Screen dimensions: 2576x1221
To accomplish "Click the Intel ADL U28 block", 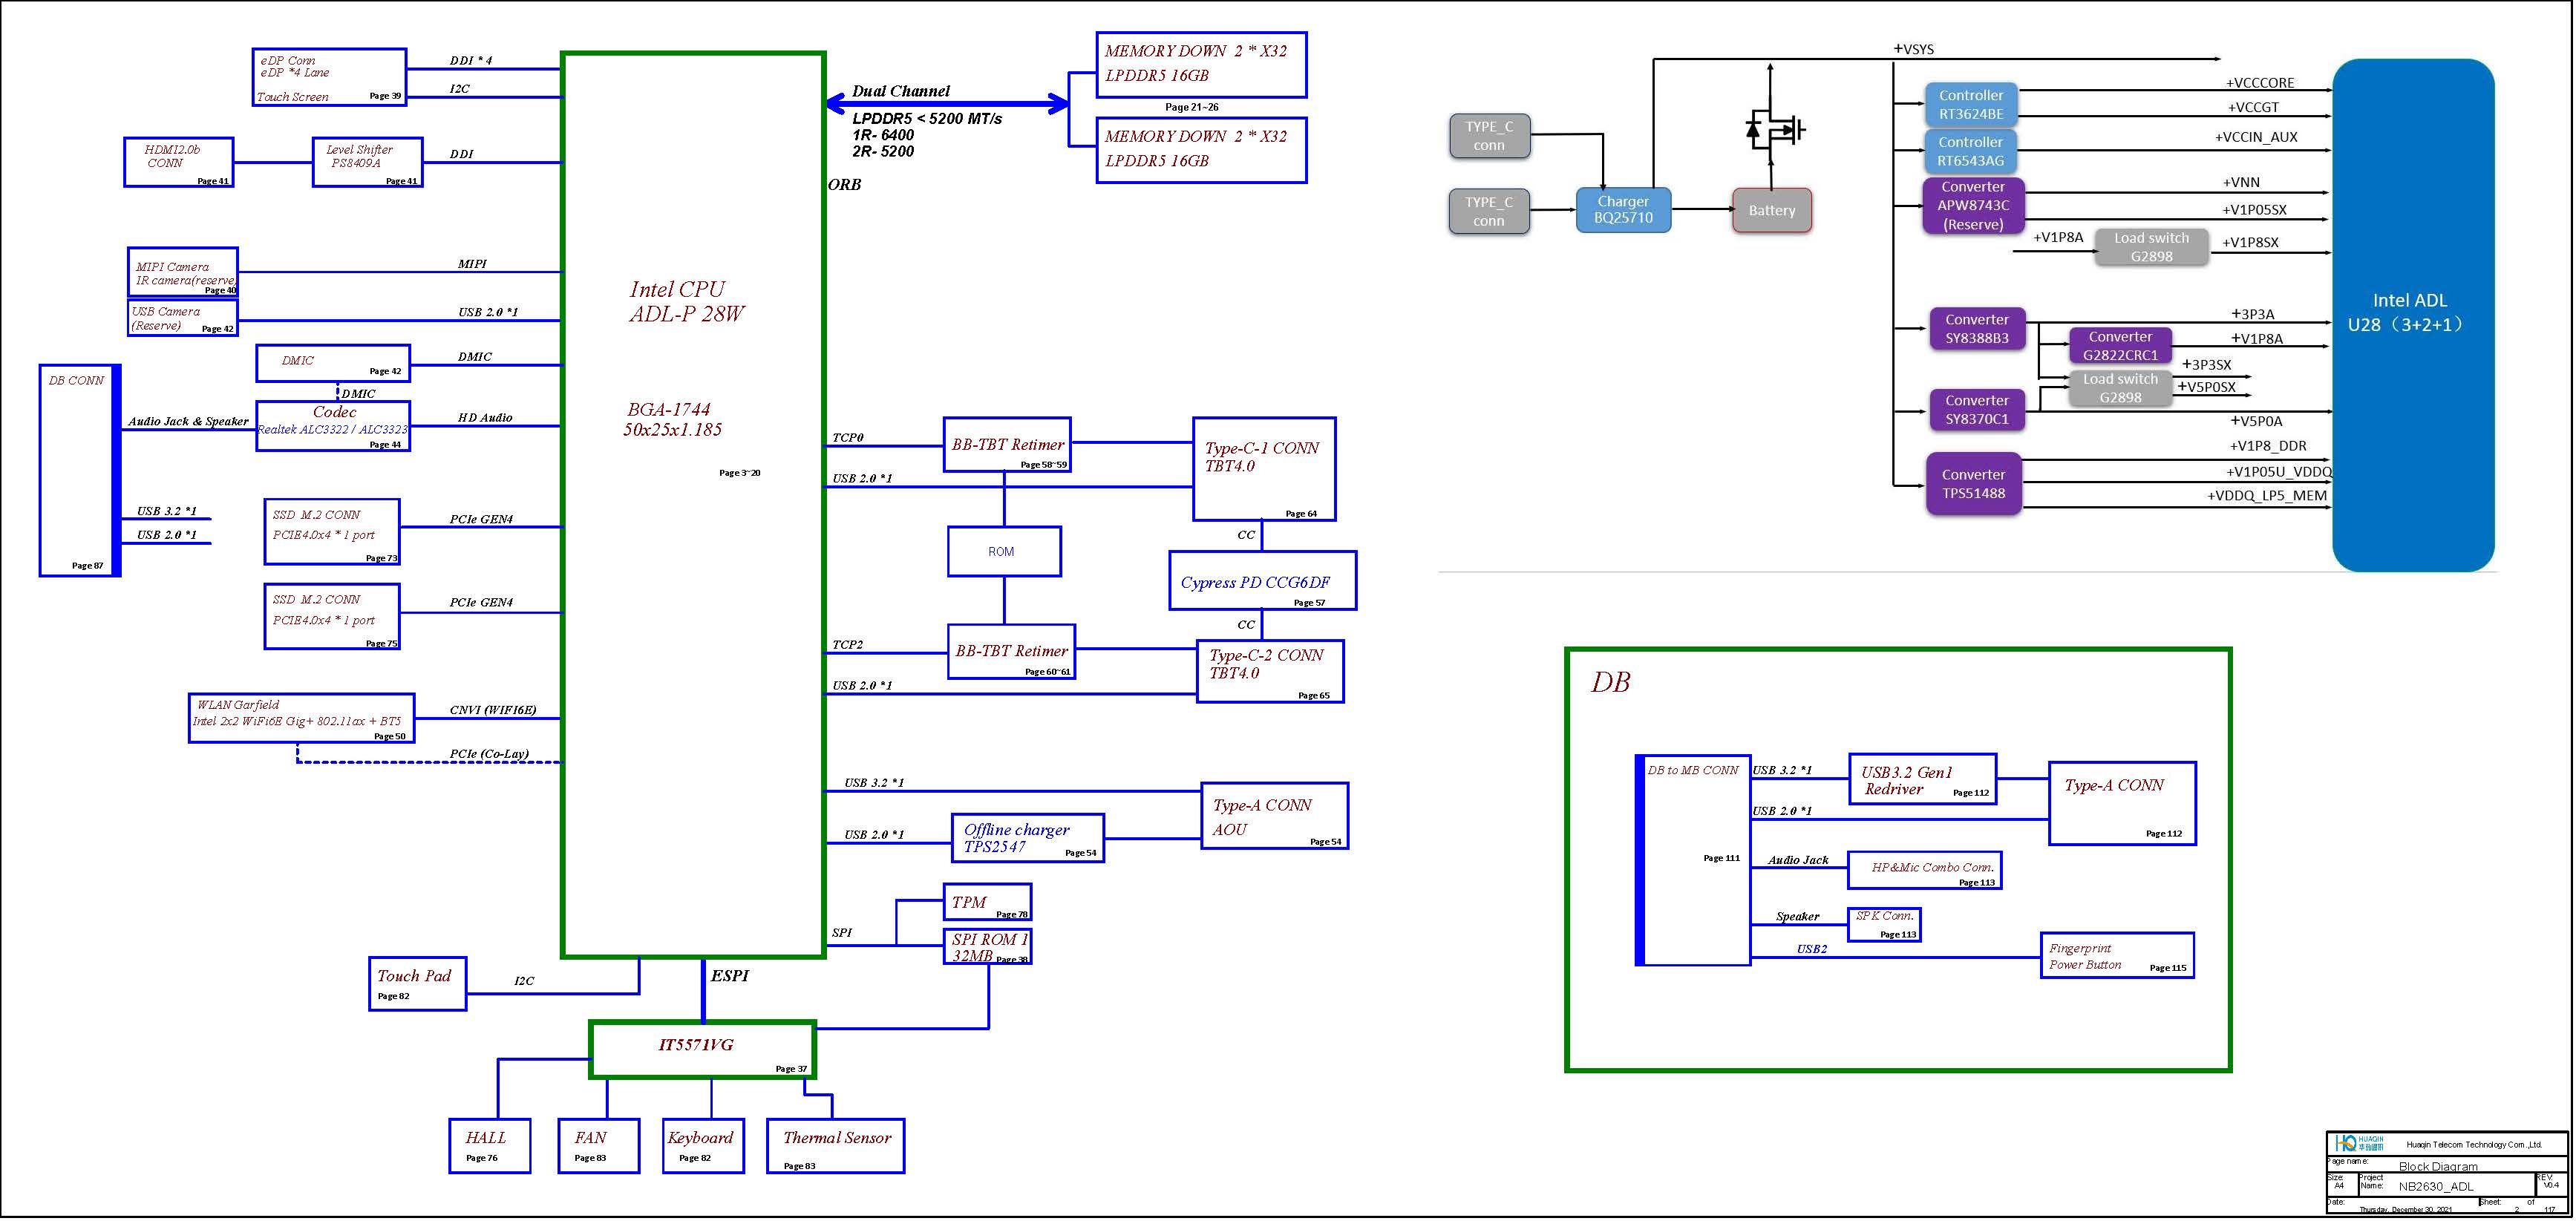I will pyautogui.click(x=2411, y=314).
